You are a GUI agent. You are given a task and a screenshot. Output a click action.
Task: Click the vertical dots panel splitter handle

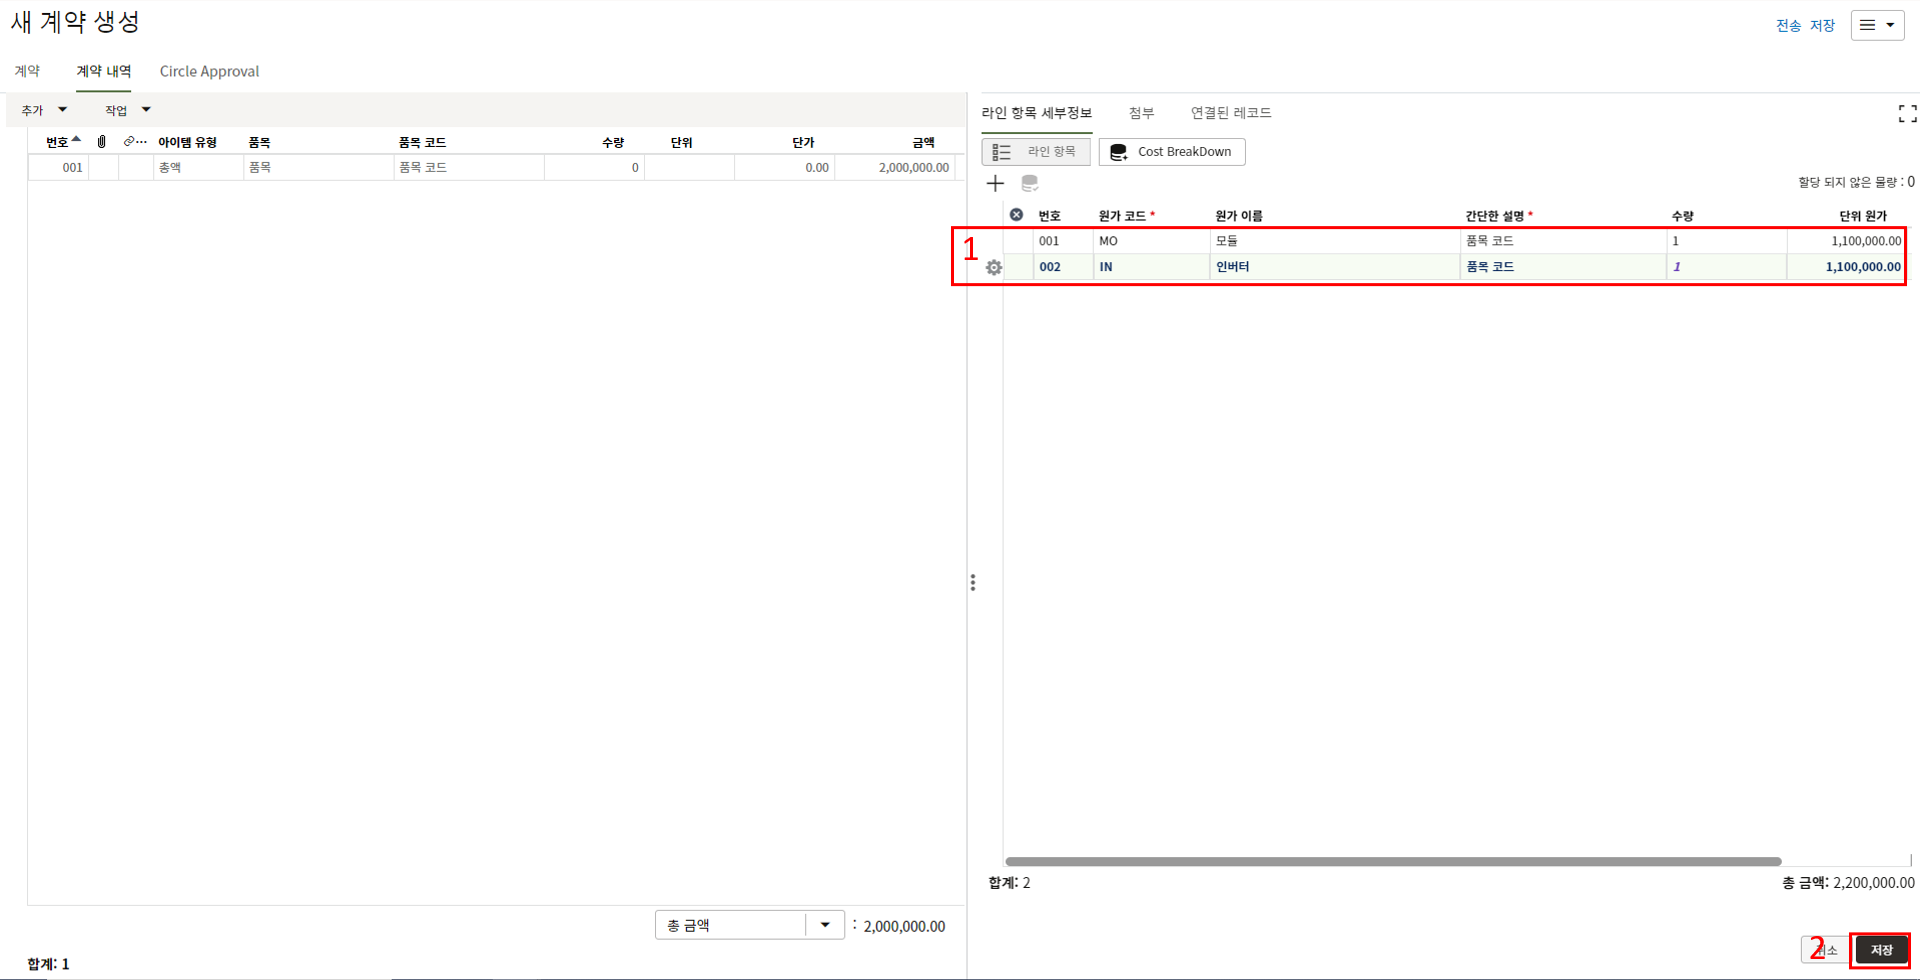(x=972, y=582)
